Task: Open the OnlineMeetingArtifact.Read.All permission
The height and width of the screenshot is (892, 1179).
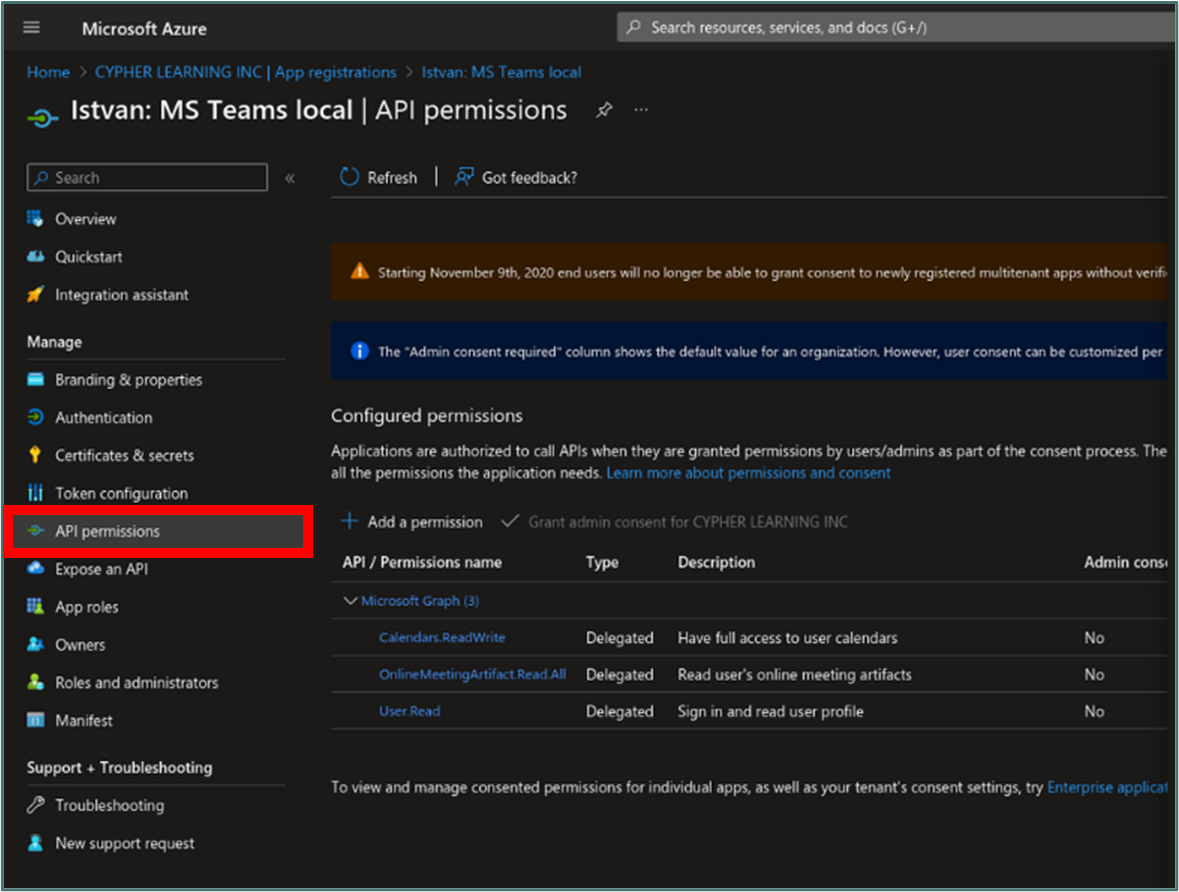Action: click(472, 674)
